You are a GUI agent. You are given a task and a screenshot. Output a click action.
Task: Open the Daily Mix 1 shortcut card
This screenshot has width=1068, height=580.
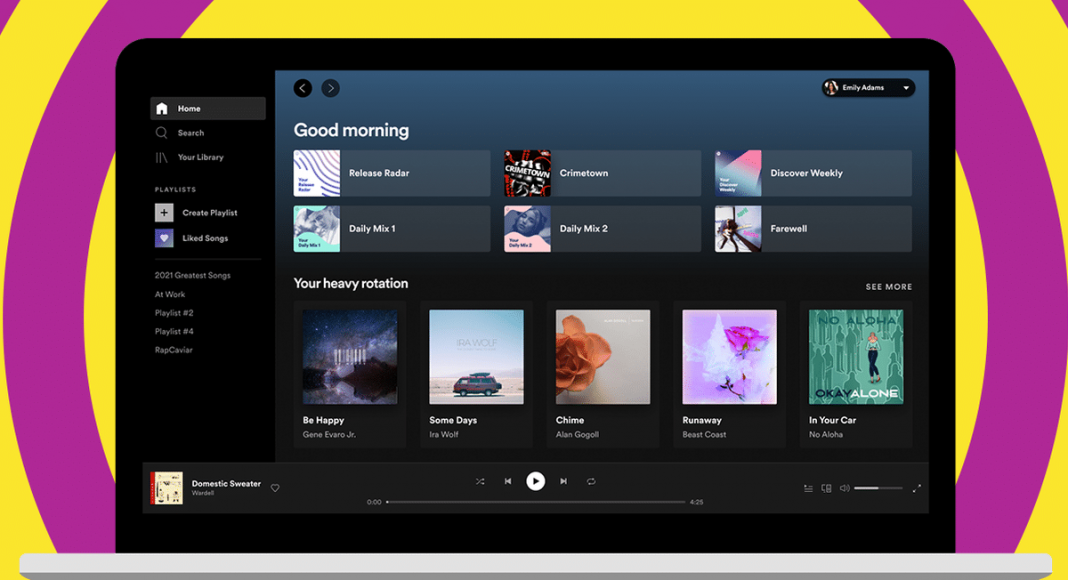[392, 229]
